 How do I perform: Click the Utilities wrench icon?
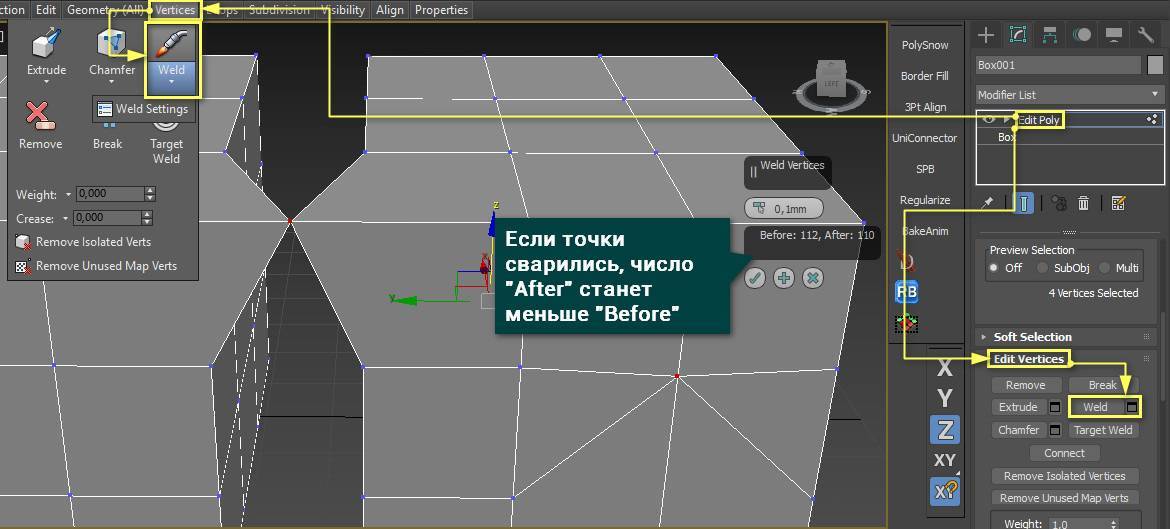(1146, 35)
